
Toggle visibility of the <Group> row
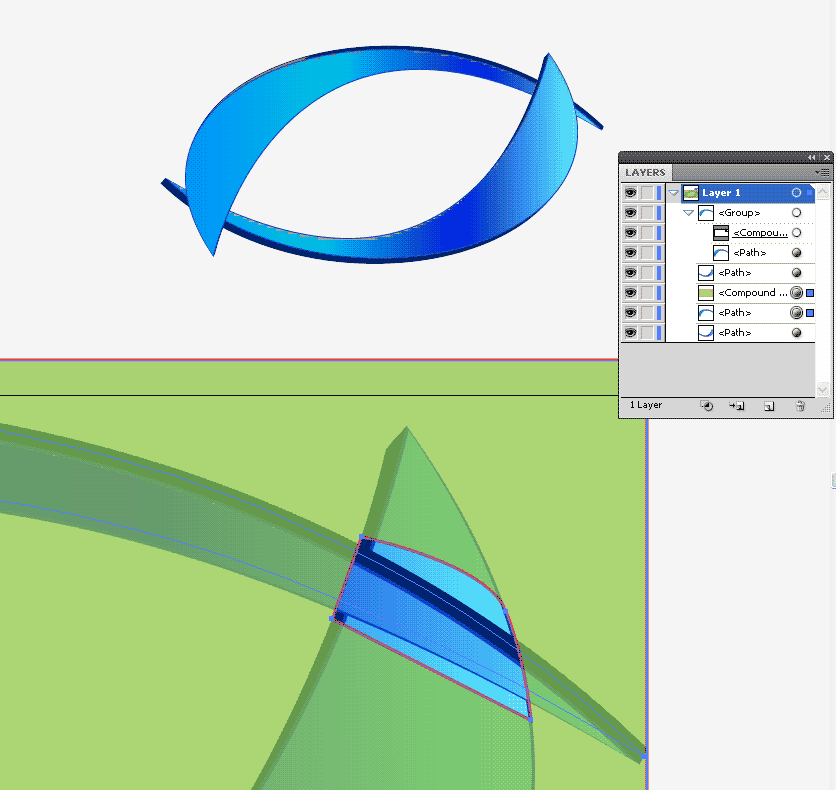point(630,213)
